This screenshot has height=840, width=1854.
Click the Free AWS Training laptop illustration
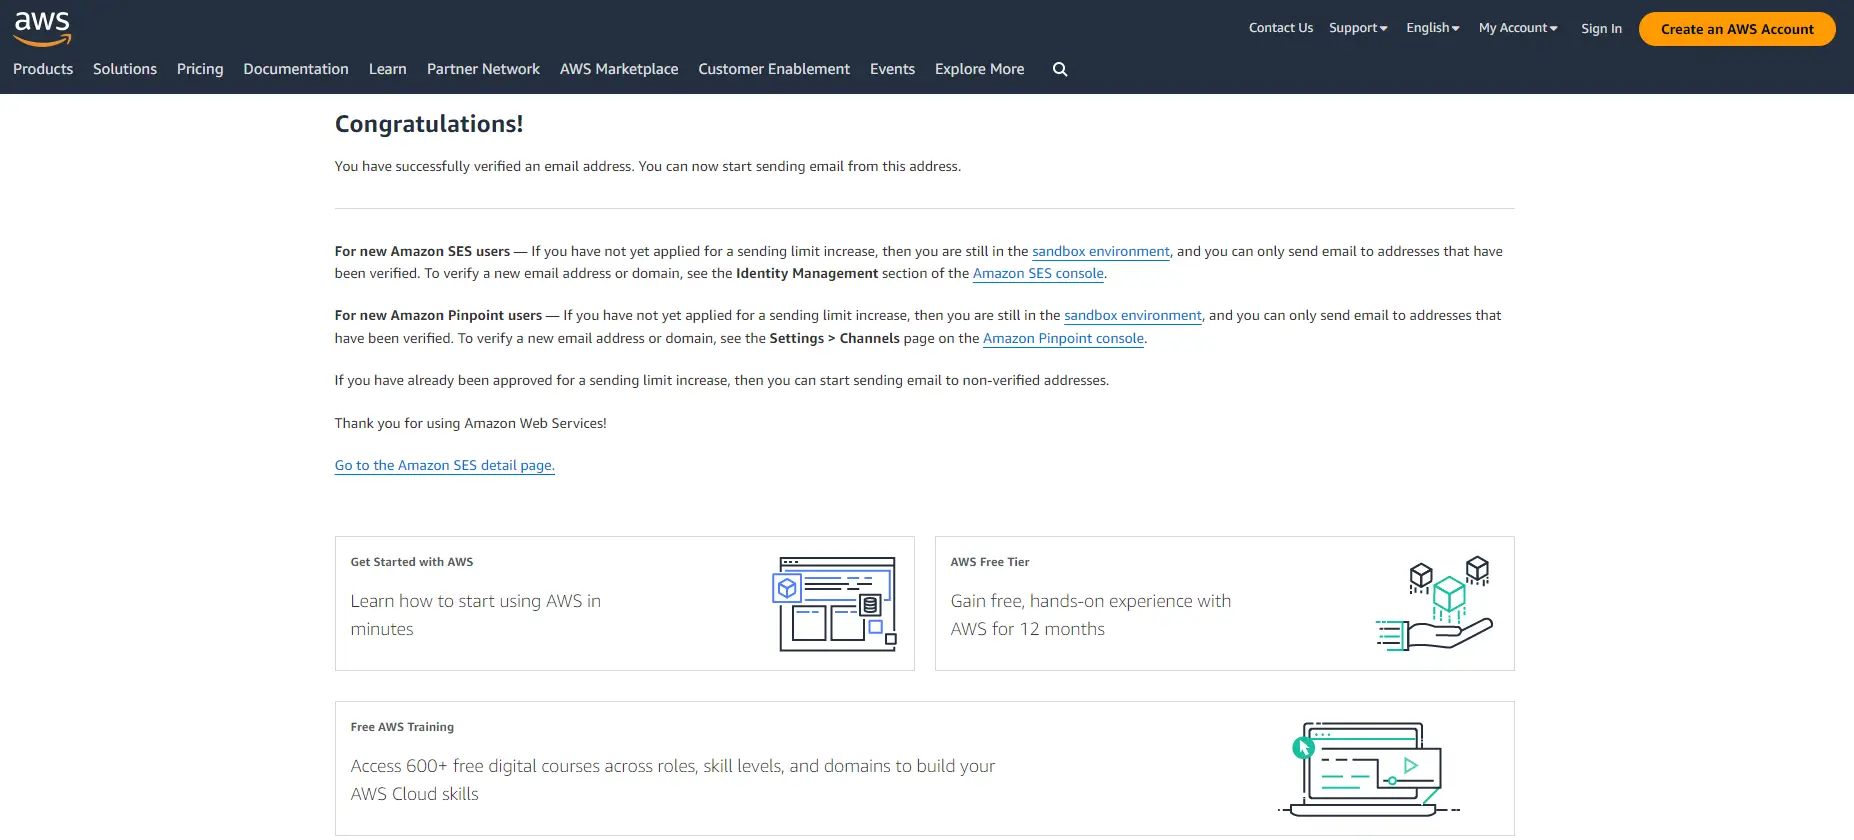(x=1368, y=769)
